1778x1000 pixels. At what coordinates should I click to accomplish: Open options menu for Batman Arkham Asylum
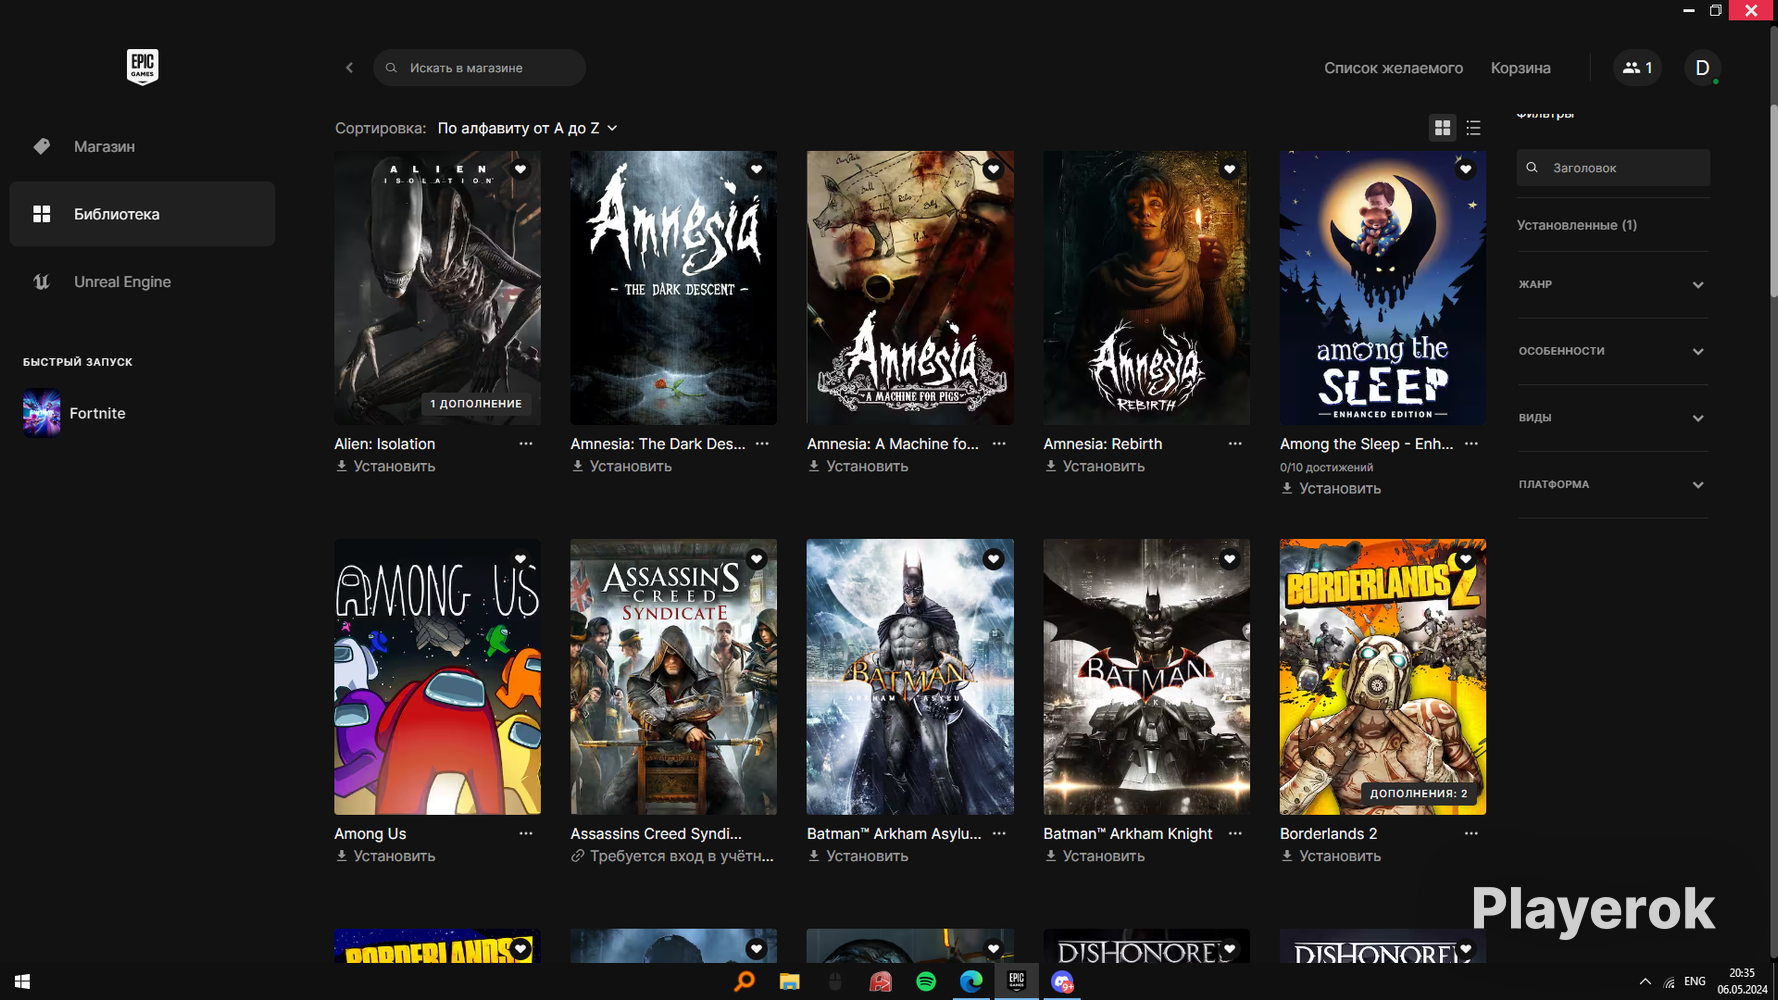point(999,834)
